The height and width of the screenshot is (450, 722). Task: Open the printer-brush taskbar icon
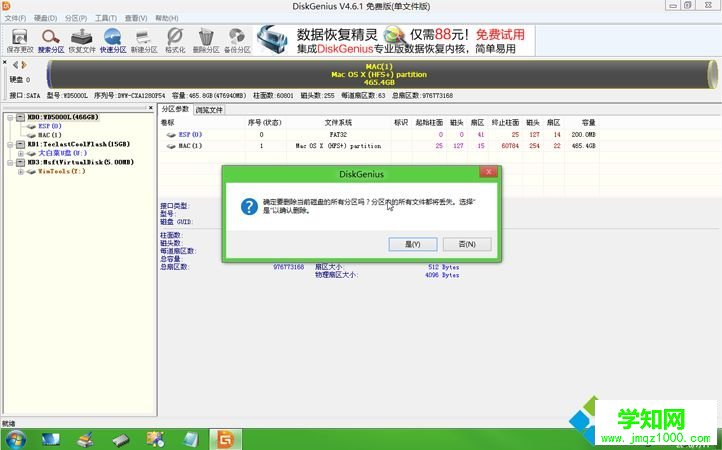point(86,439)
